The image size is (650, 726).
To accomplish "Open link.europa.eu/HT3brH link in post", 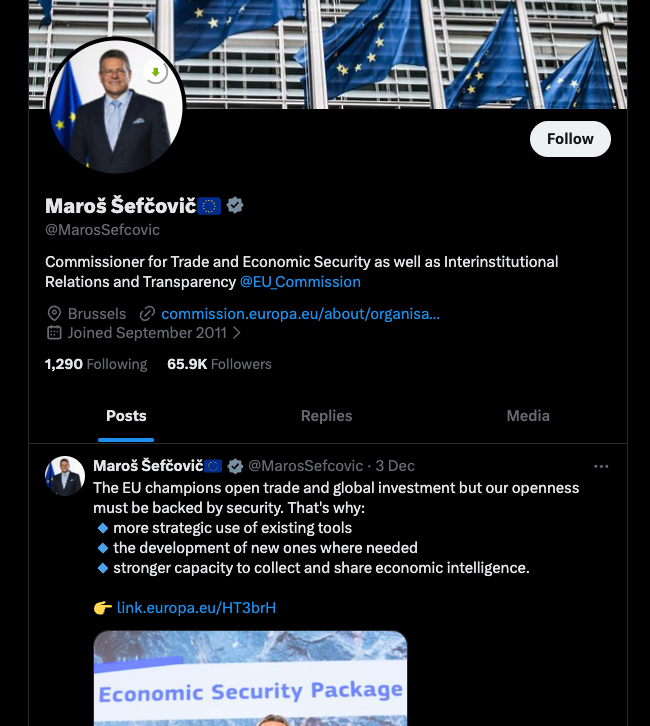I will tap(196, 607).
